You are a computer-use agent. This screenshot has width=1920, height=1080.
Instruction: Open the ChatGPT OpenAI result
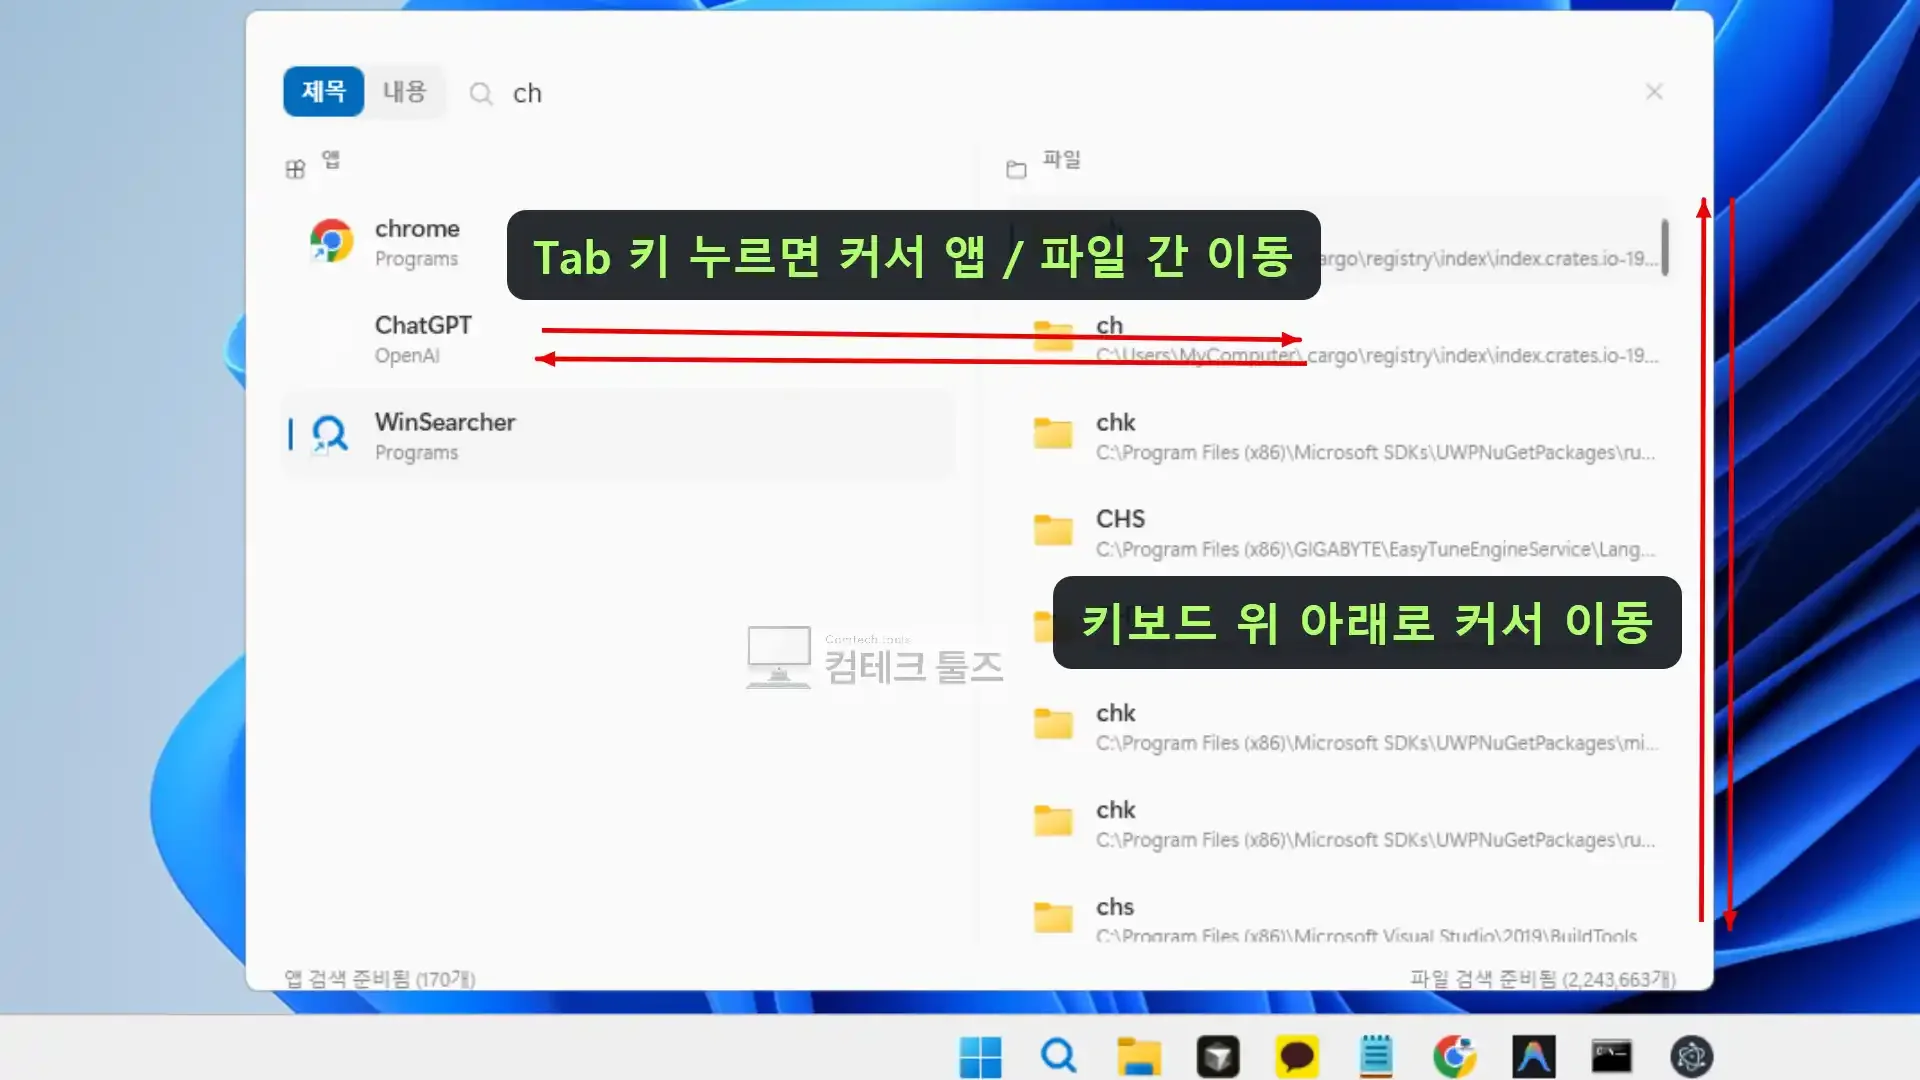click(618, 339)
